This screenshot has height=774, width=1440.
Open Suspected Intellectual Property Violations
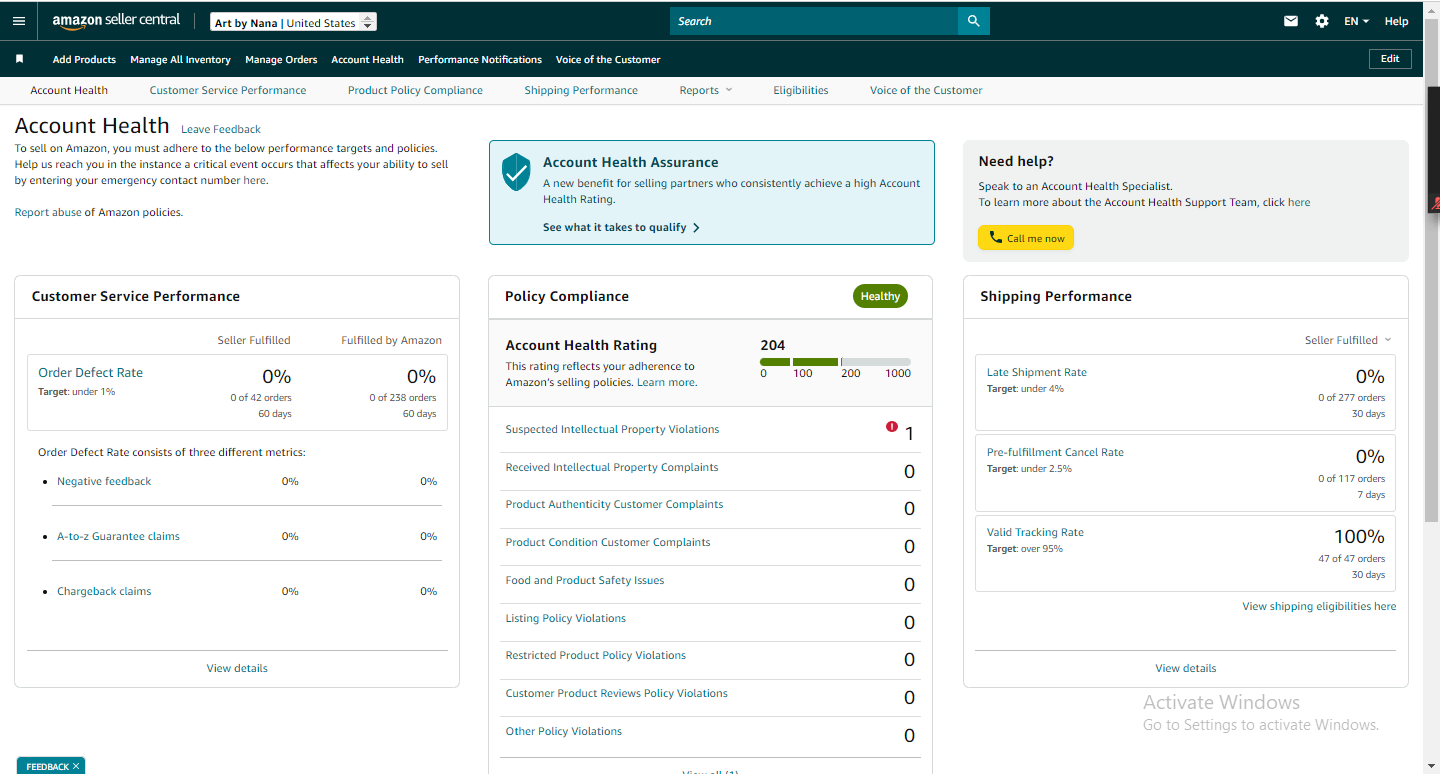point(612,429)
